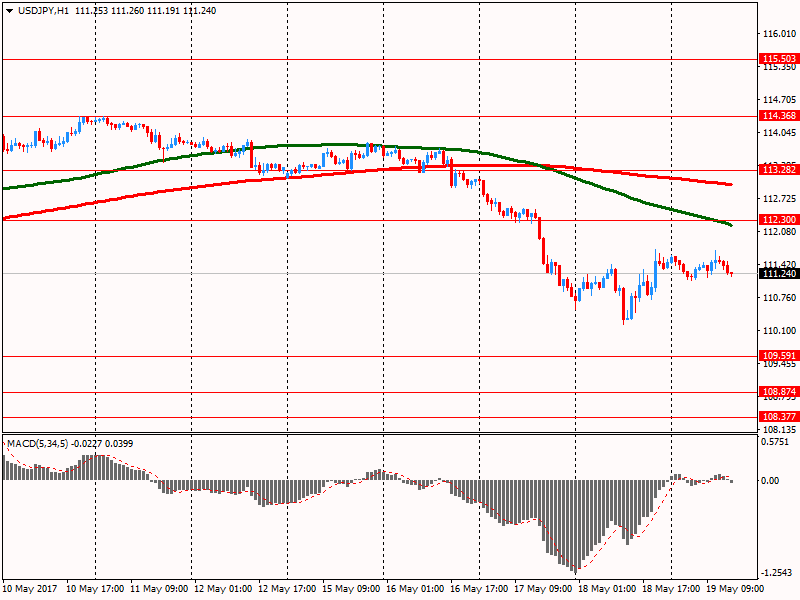Click the 18 May 17:00 time axis label
Viewport: 800px width, 600px height.
click(x=671, y=589)
